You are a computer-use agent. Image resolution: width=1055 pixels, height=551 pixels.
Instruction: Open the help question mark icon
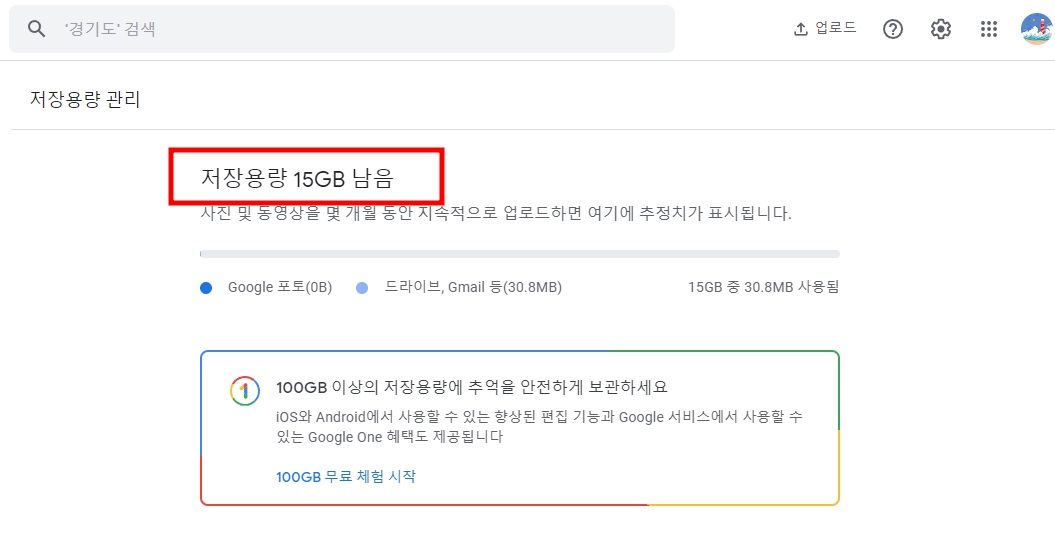point(893,29)
